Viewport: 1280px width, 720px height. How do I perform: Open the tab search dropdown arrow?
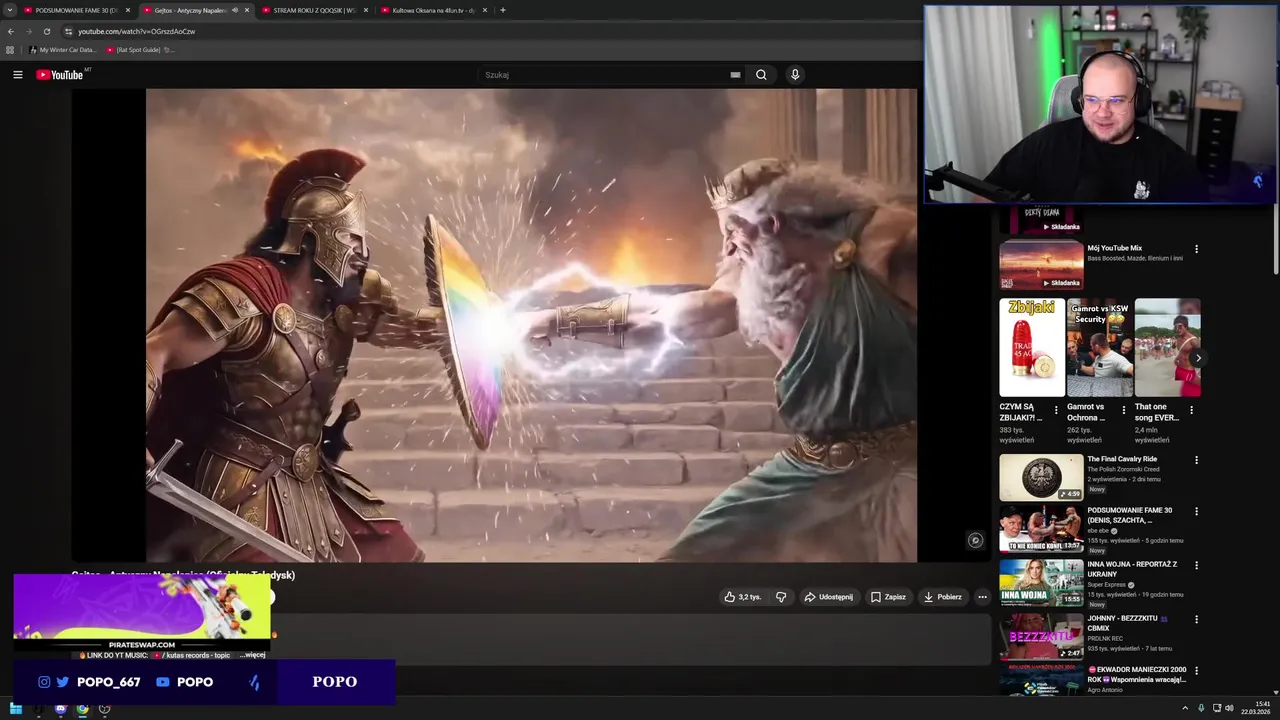tap(9, 10)
